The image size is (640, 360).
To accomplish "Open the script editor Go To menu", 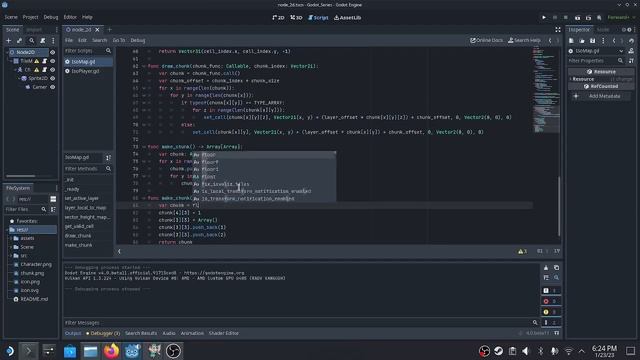I will pyautogui.click(x=119, y=40).
